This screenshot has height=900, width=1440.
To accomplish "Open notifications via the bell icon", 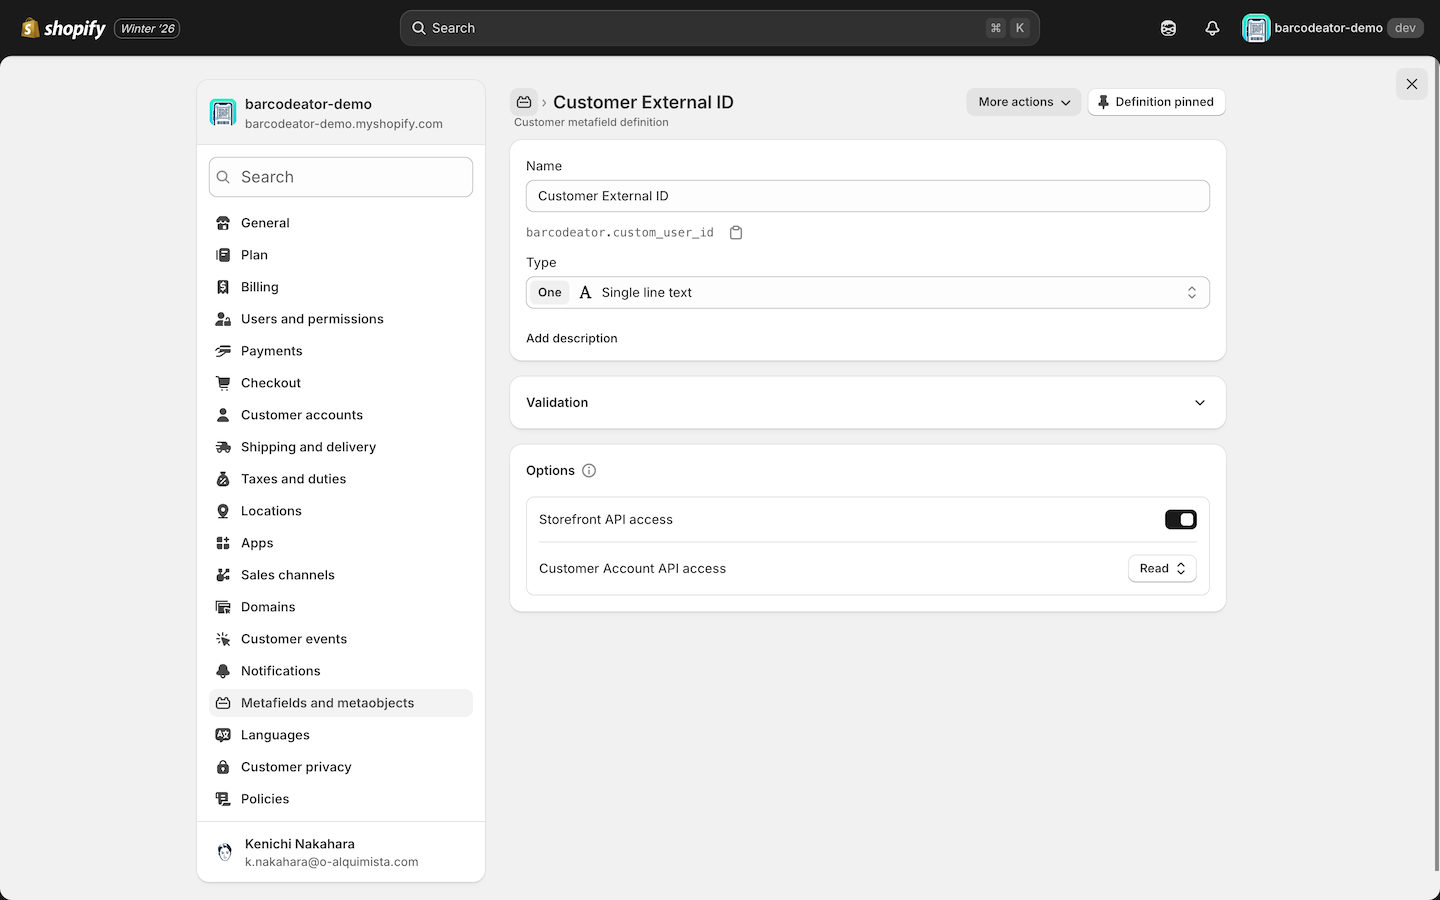I will [x=1212, y=27].
